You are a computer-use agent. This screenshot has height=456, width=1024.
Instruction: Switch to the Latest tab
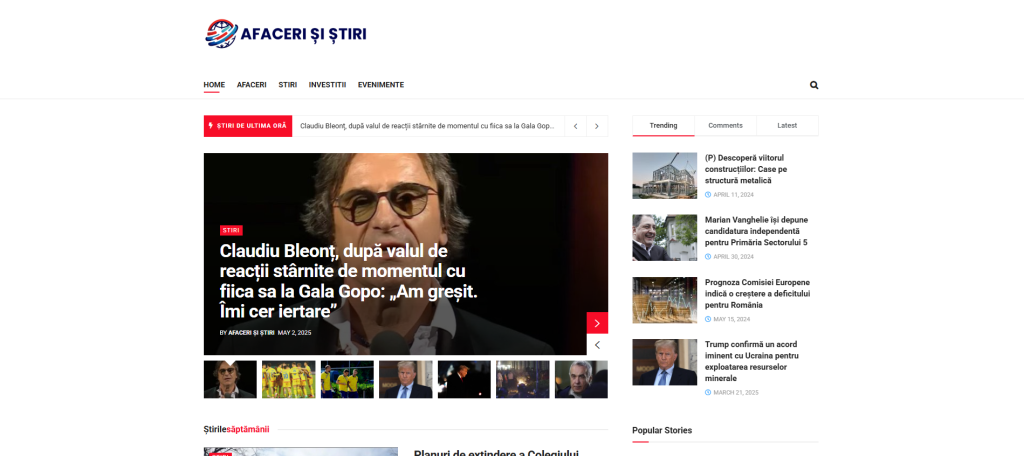point(787,125)
